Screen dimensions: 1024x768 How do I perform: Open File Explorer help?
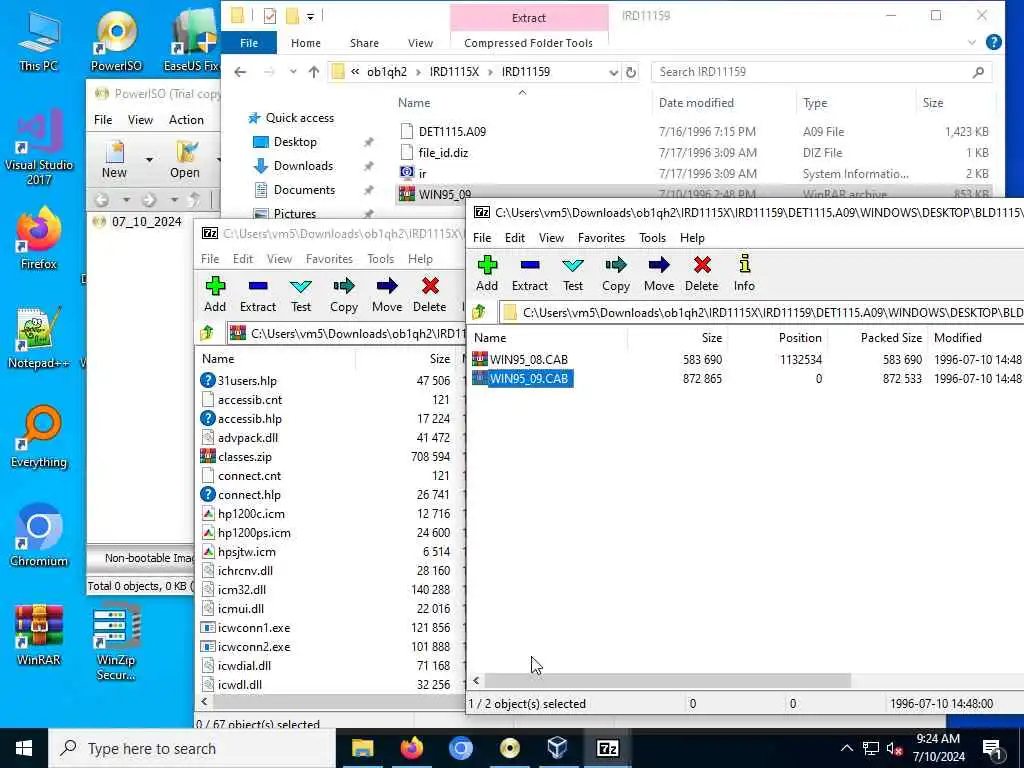(x=993, y=42)
